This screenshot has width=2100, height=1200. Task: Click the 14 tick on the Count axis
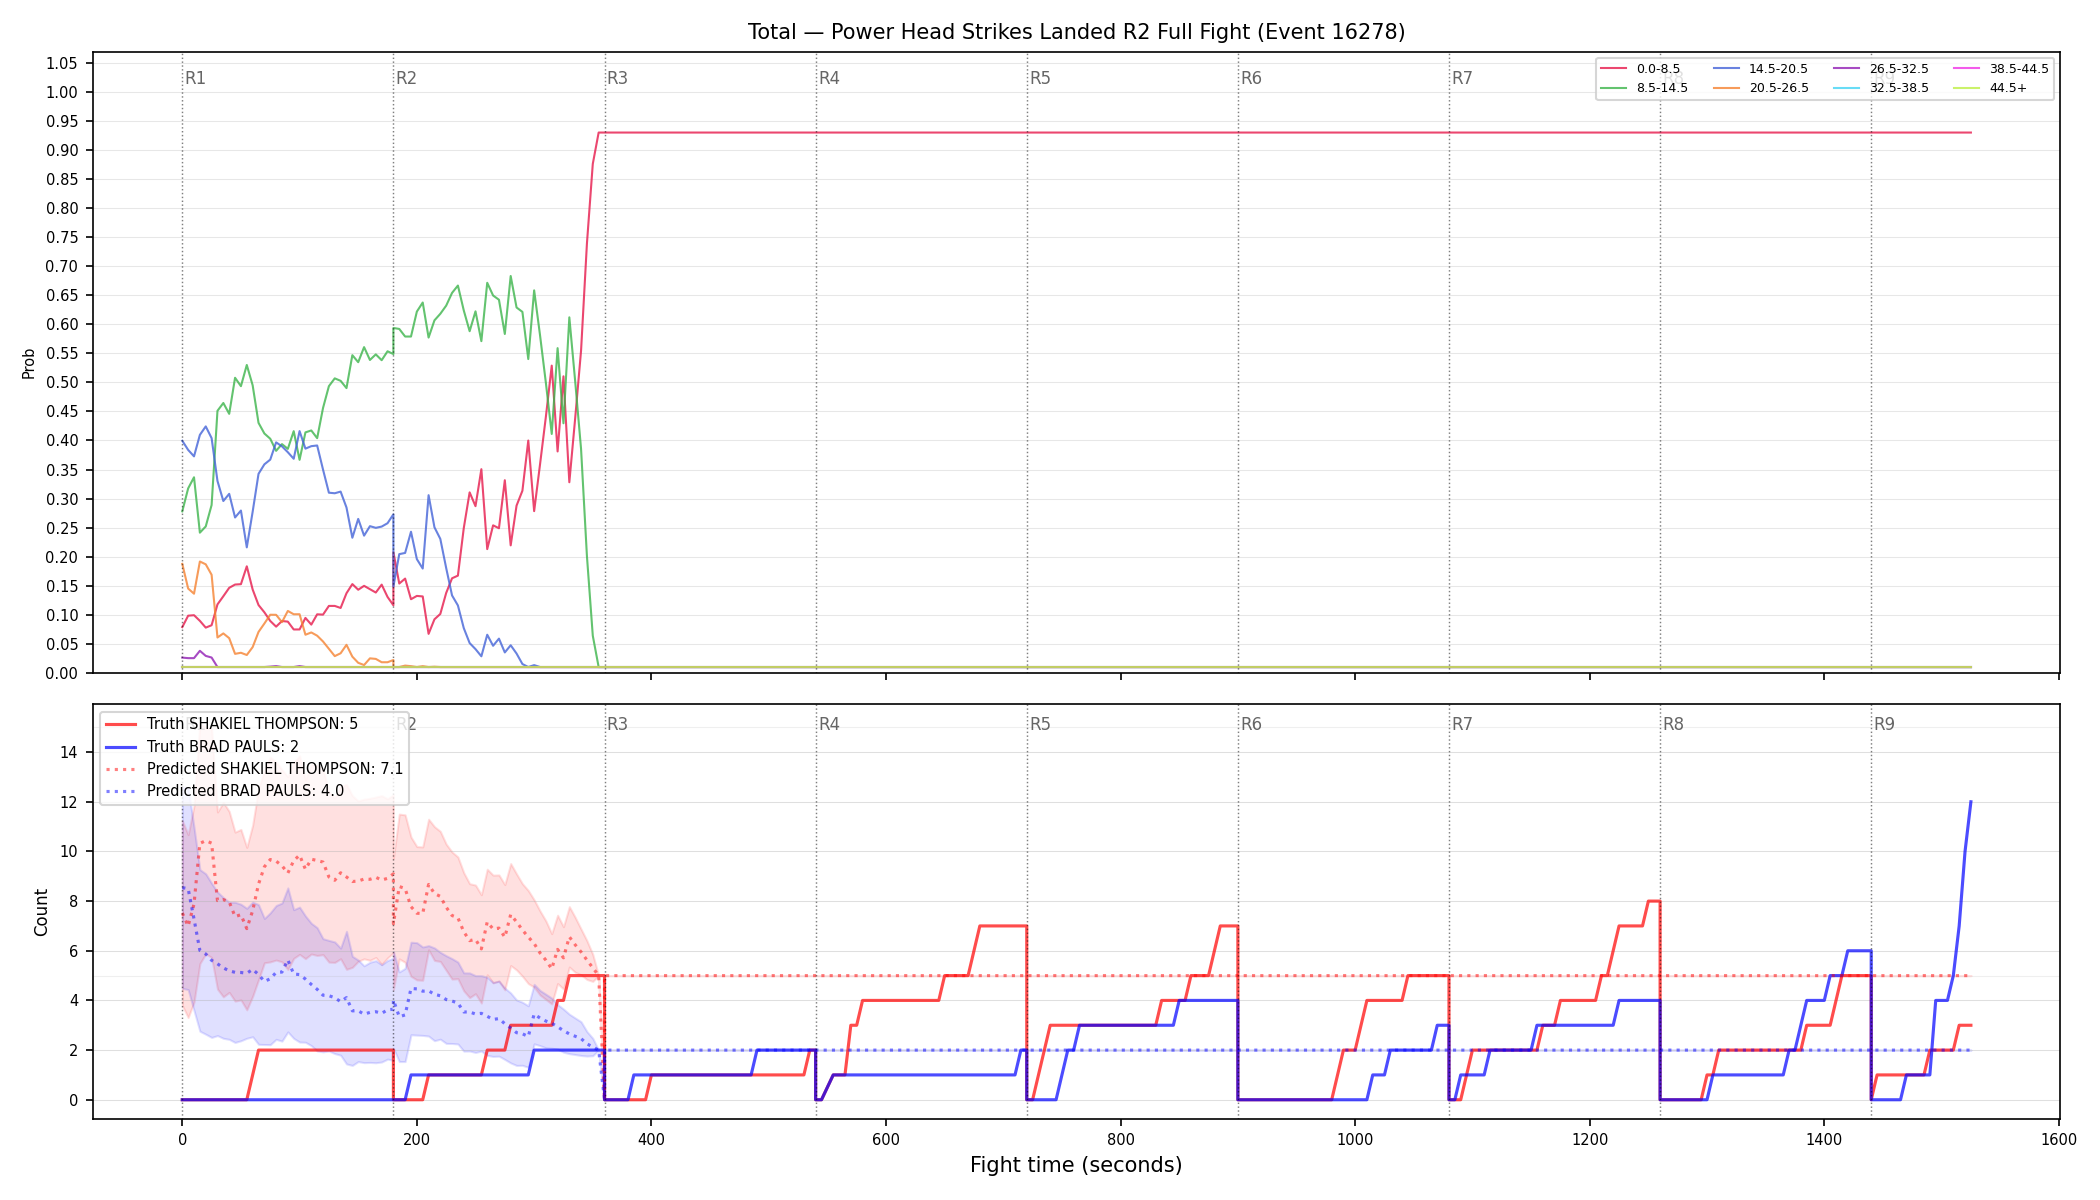(69, 752)
